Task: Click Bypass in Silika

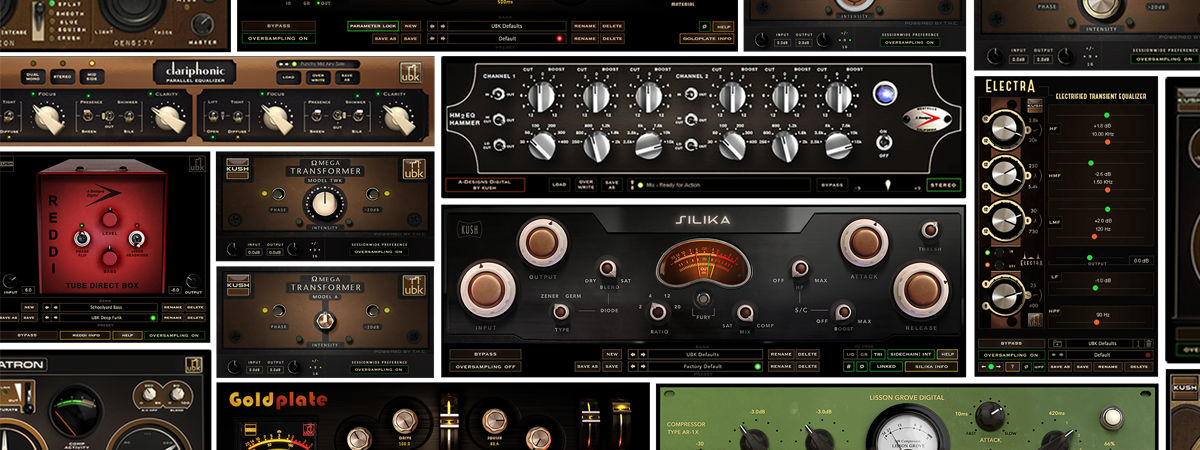Action: (485, 354)
